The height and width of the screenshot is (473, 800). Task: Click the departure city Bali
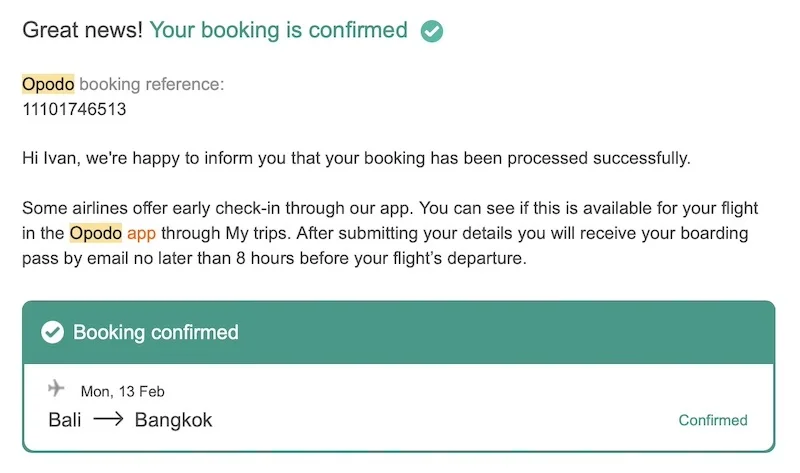click(65, 420)
